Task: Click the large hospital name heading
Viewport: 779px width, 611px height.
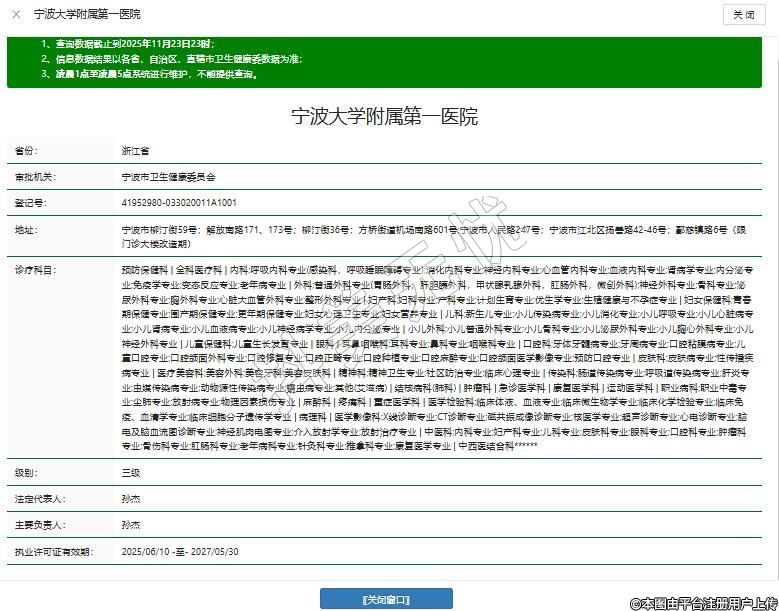Action: pos(385,116)
